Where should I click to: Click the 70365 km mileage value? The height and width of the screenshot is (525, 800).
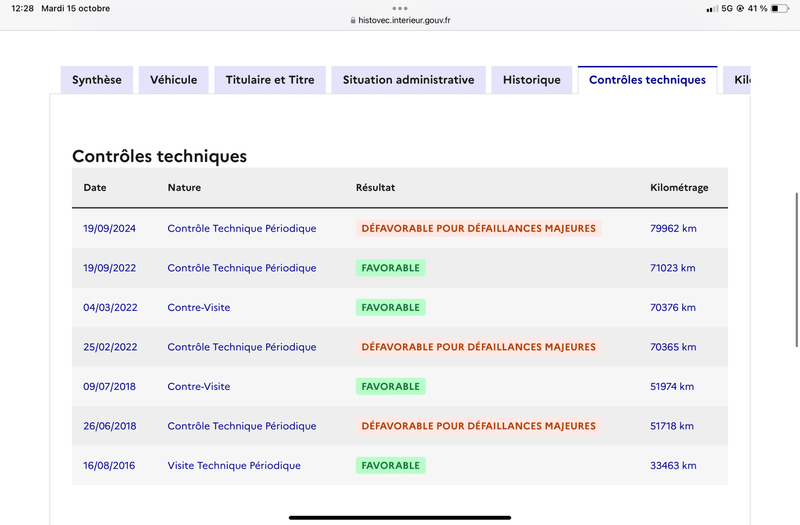[673, 347]
